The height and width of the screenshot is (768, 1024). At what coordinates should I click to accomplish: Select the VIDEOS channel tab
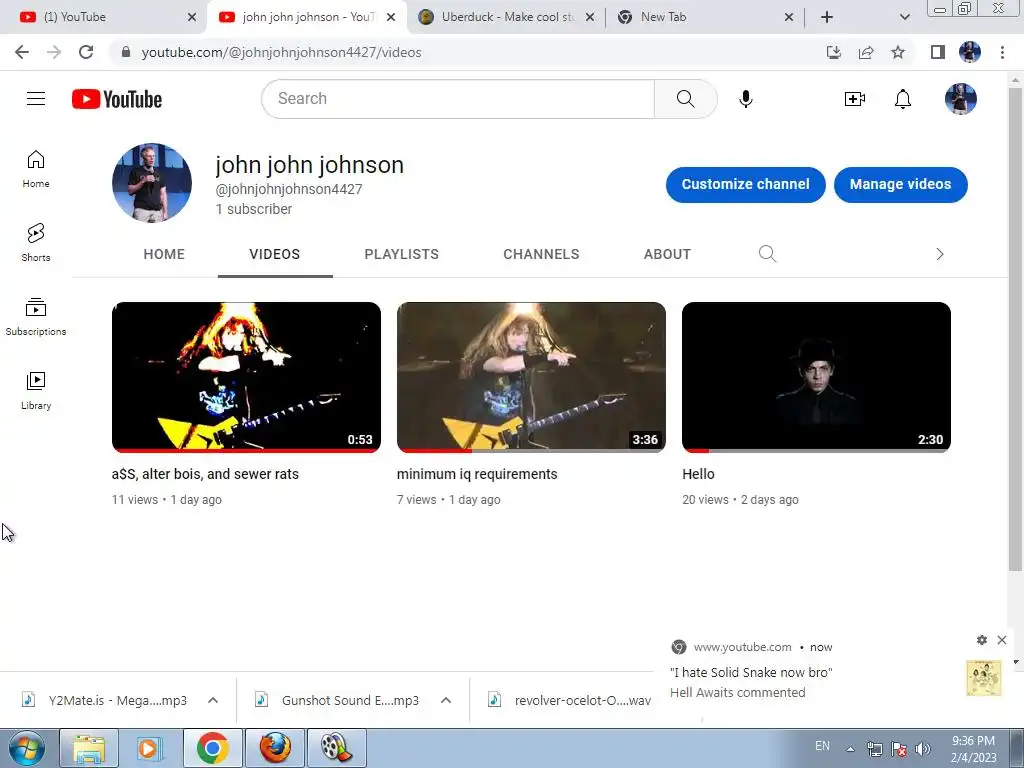pyautogui.click(x=274, y=254)
